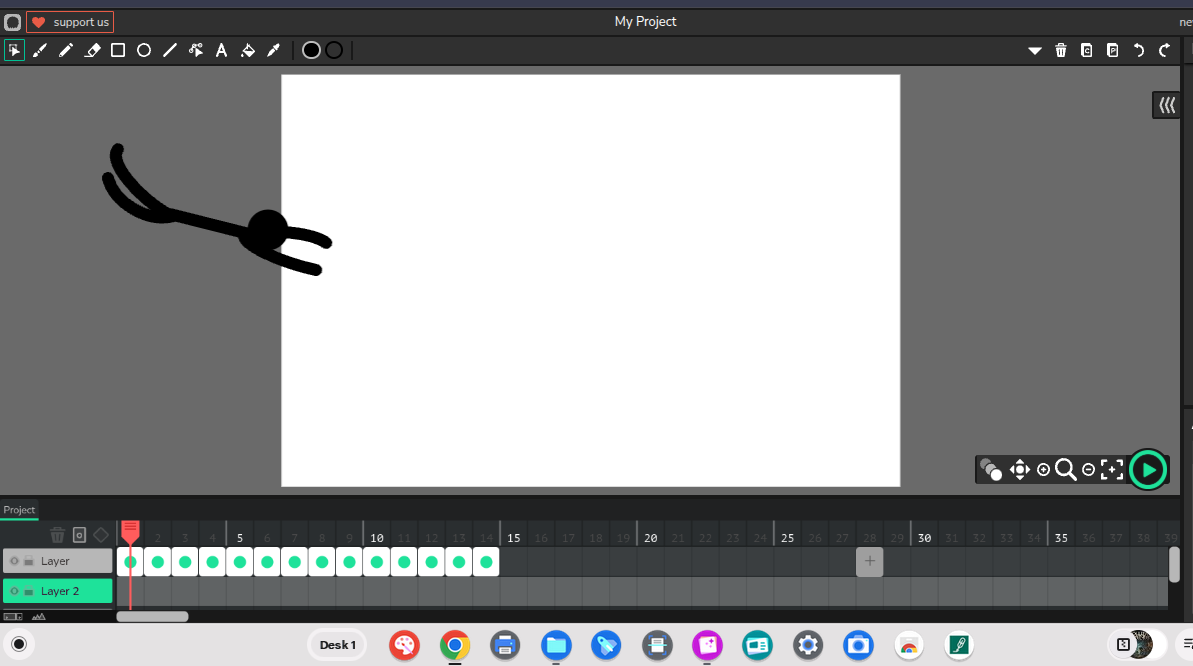Expand the collapsed inspector side panel
The width and height of the screenshot is (1193, 666).
(x=1166, y=105)
